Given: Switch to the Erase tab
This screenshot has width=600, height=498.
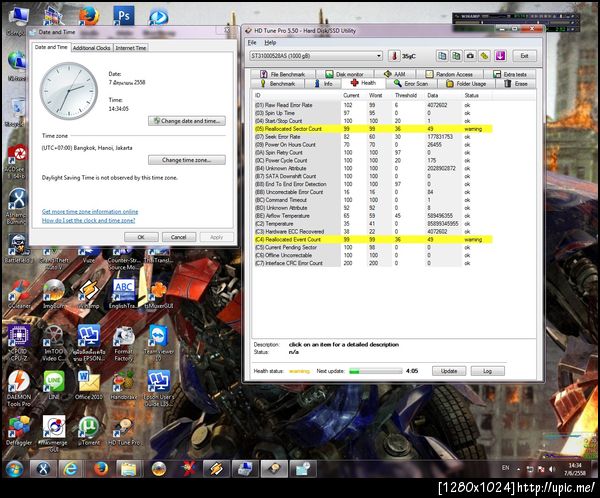Looking at the screenshot, I should click(x=516, y=83).
